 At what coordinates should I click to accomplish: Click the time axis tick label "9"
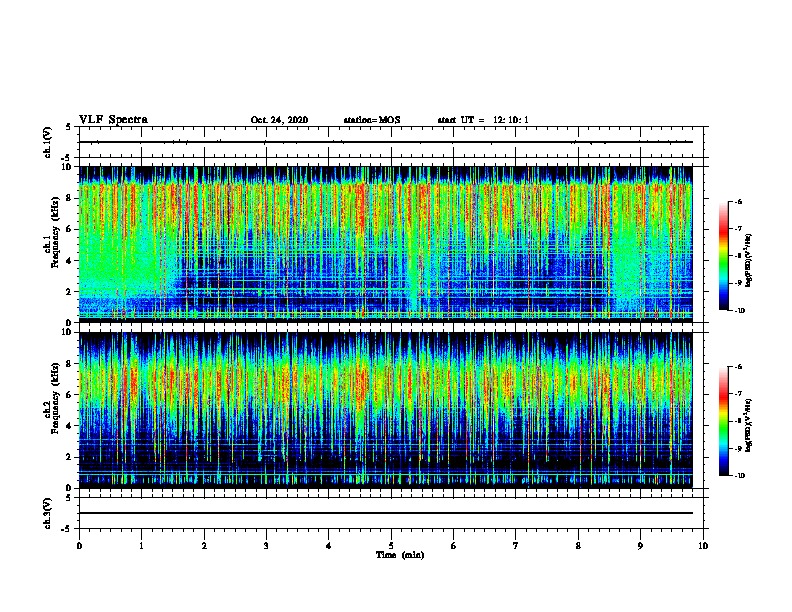pos(640,546)
